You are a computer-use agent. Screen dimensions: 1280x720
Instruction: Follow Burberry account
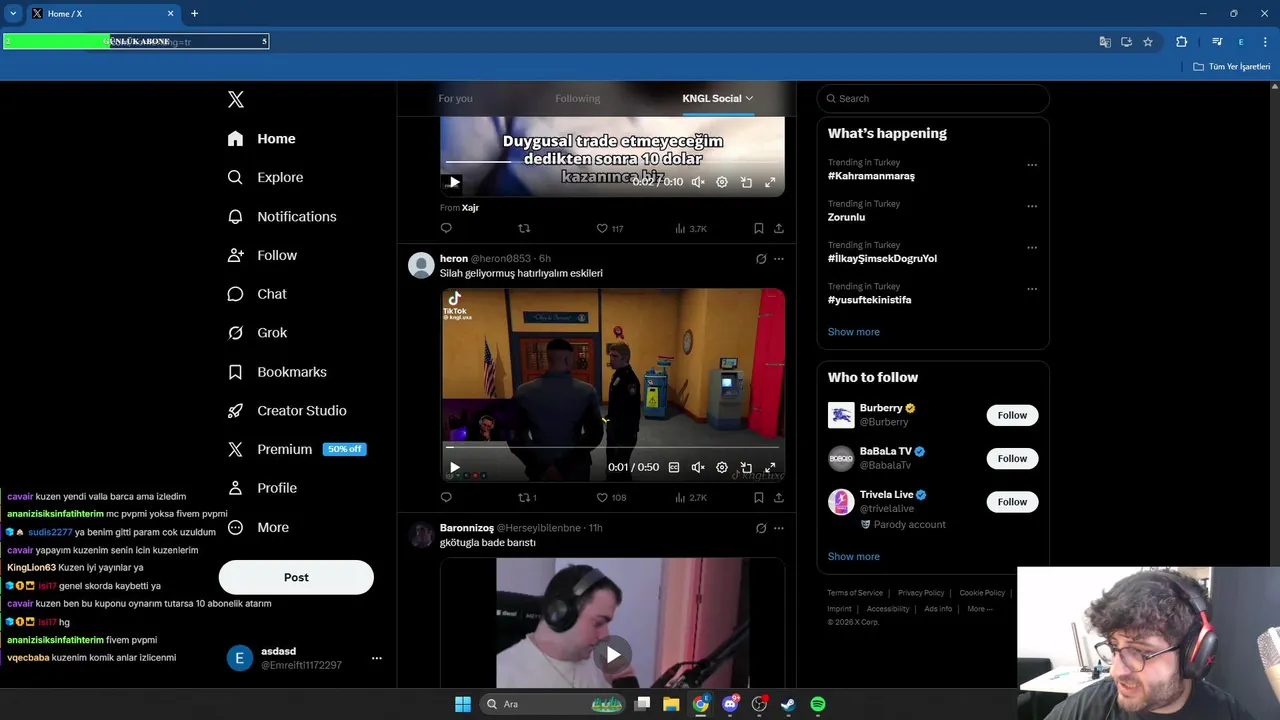click(1012, 415)
